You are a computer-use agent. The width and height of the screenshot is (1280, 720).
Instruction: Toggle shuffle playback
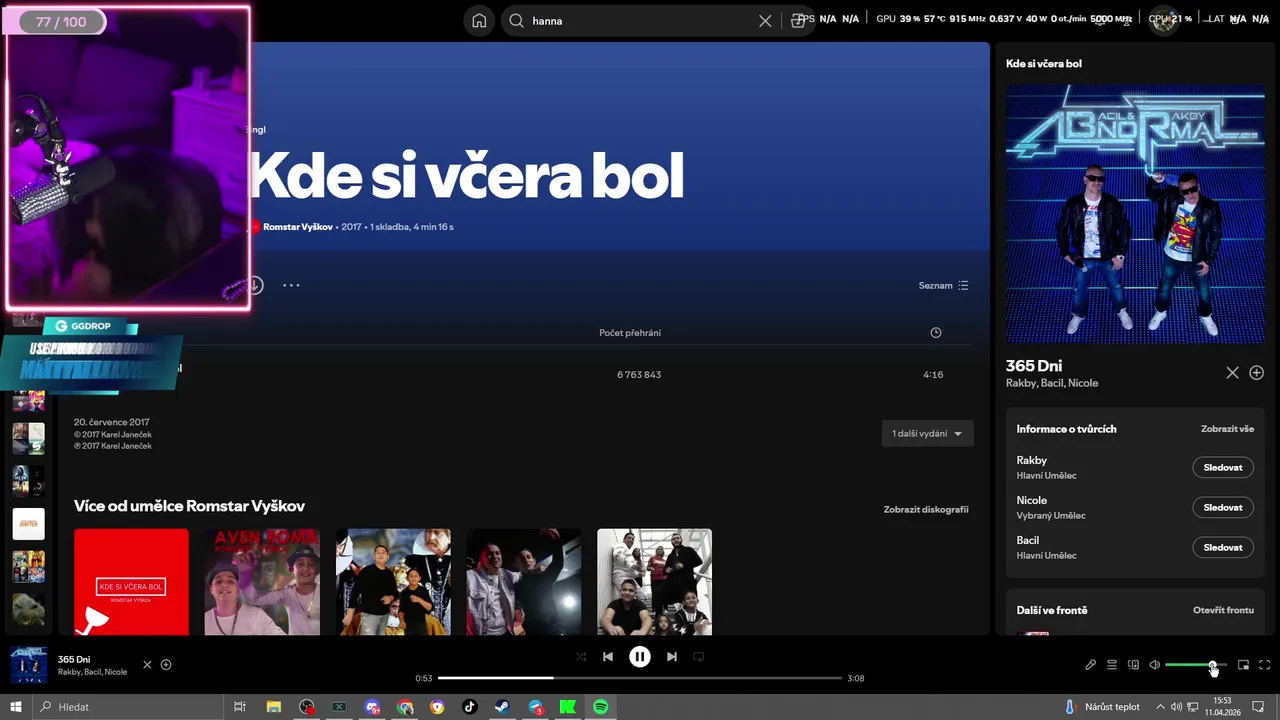click(x=581, y=657)
